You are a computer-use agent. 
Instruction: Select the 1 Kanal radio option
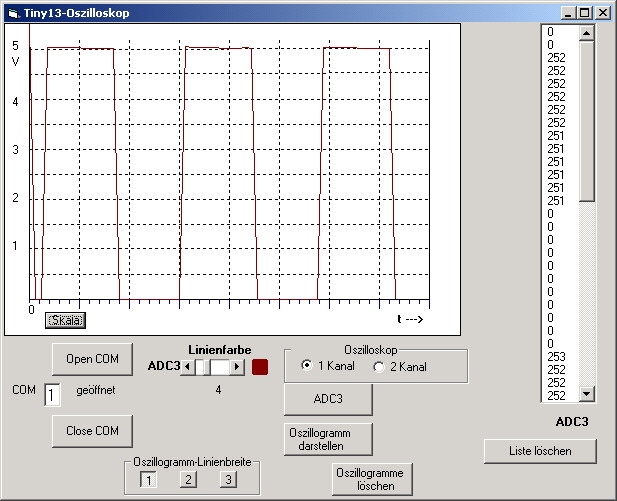[307, 367]
